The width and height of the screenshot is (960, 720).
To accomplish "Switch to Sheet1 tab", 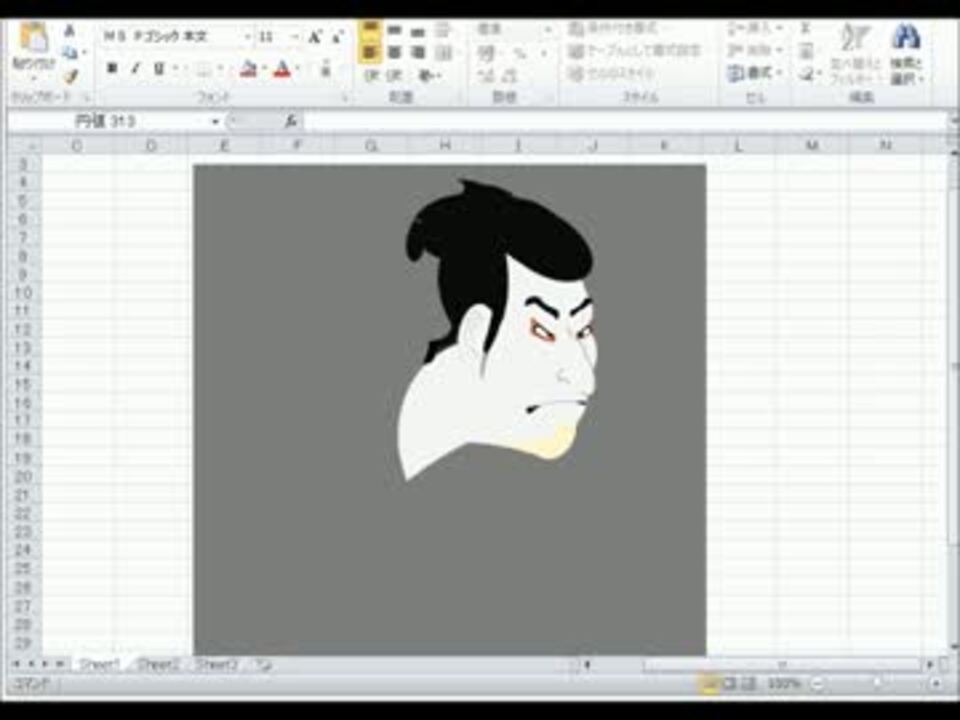I will point(99,664).
